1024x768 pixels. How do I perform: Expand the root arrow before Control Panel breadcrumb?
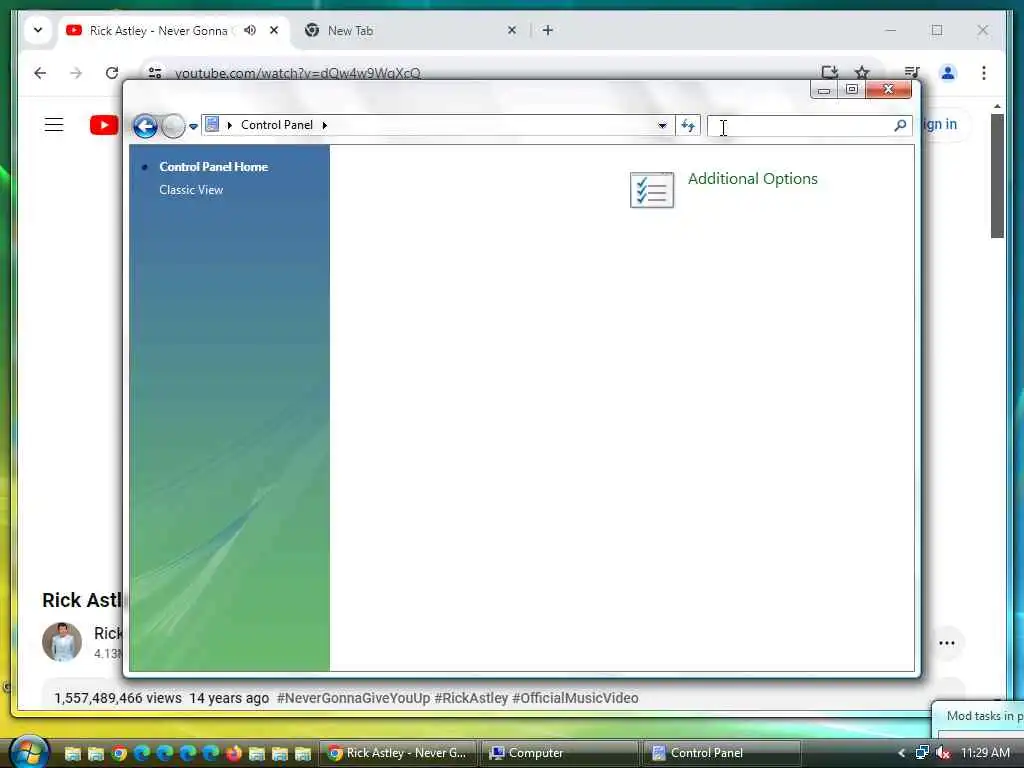click(x=229, y=125)
